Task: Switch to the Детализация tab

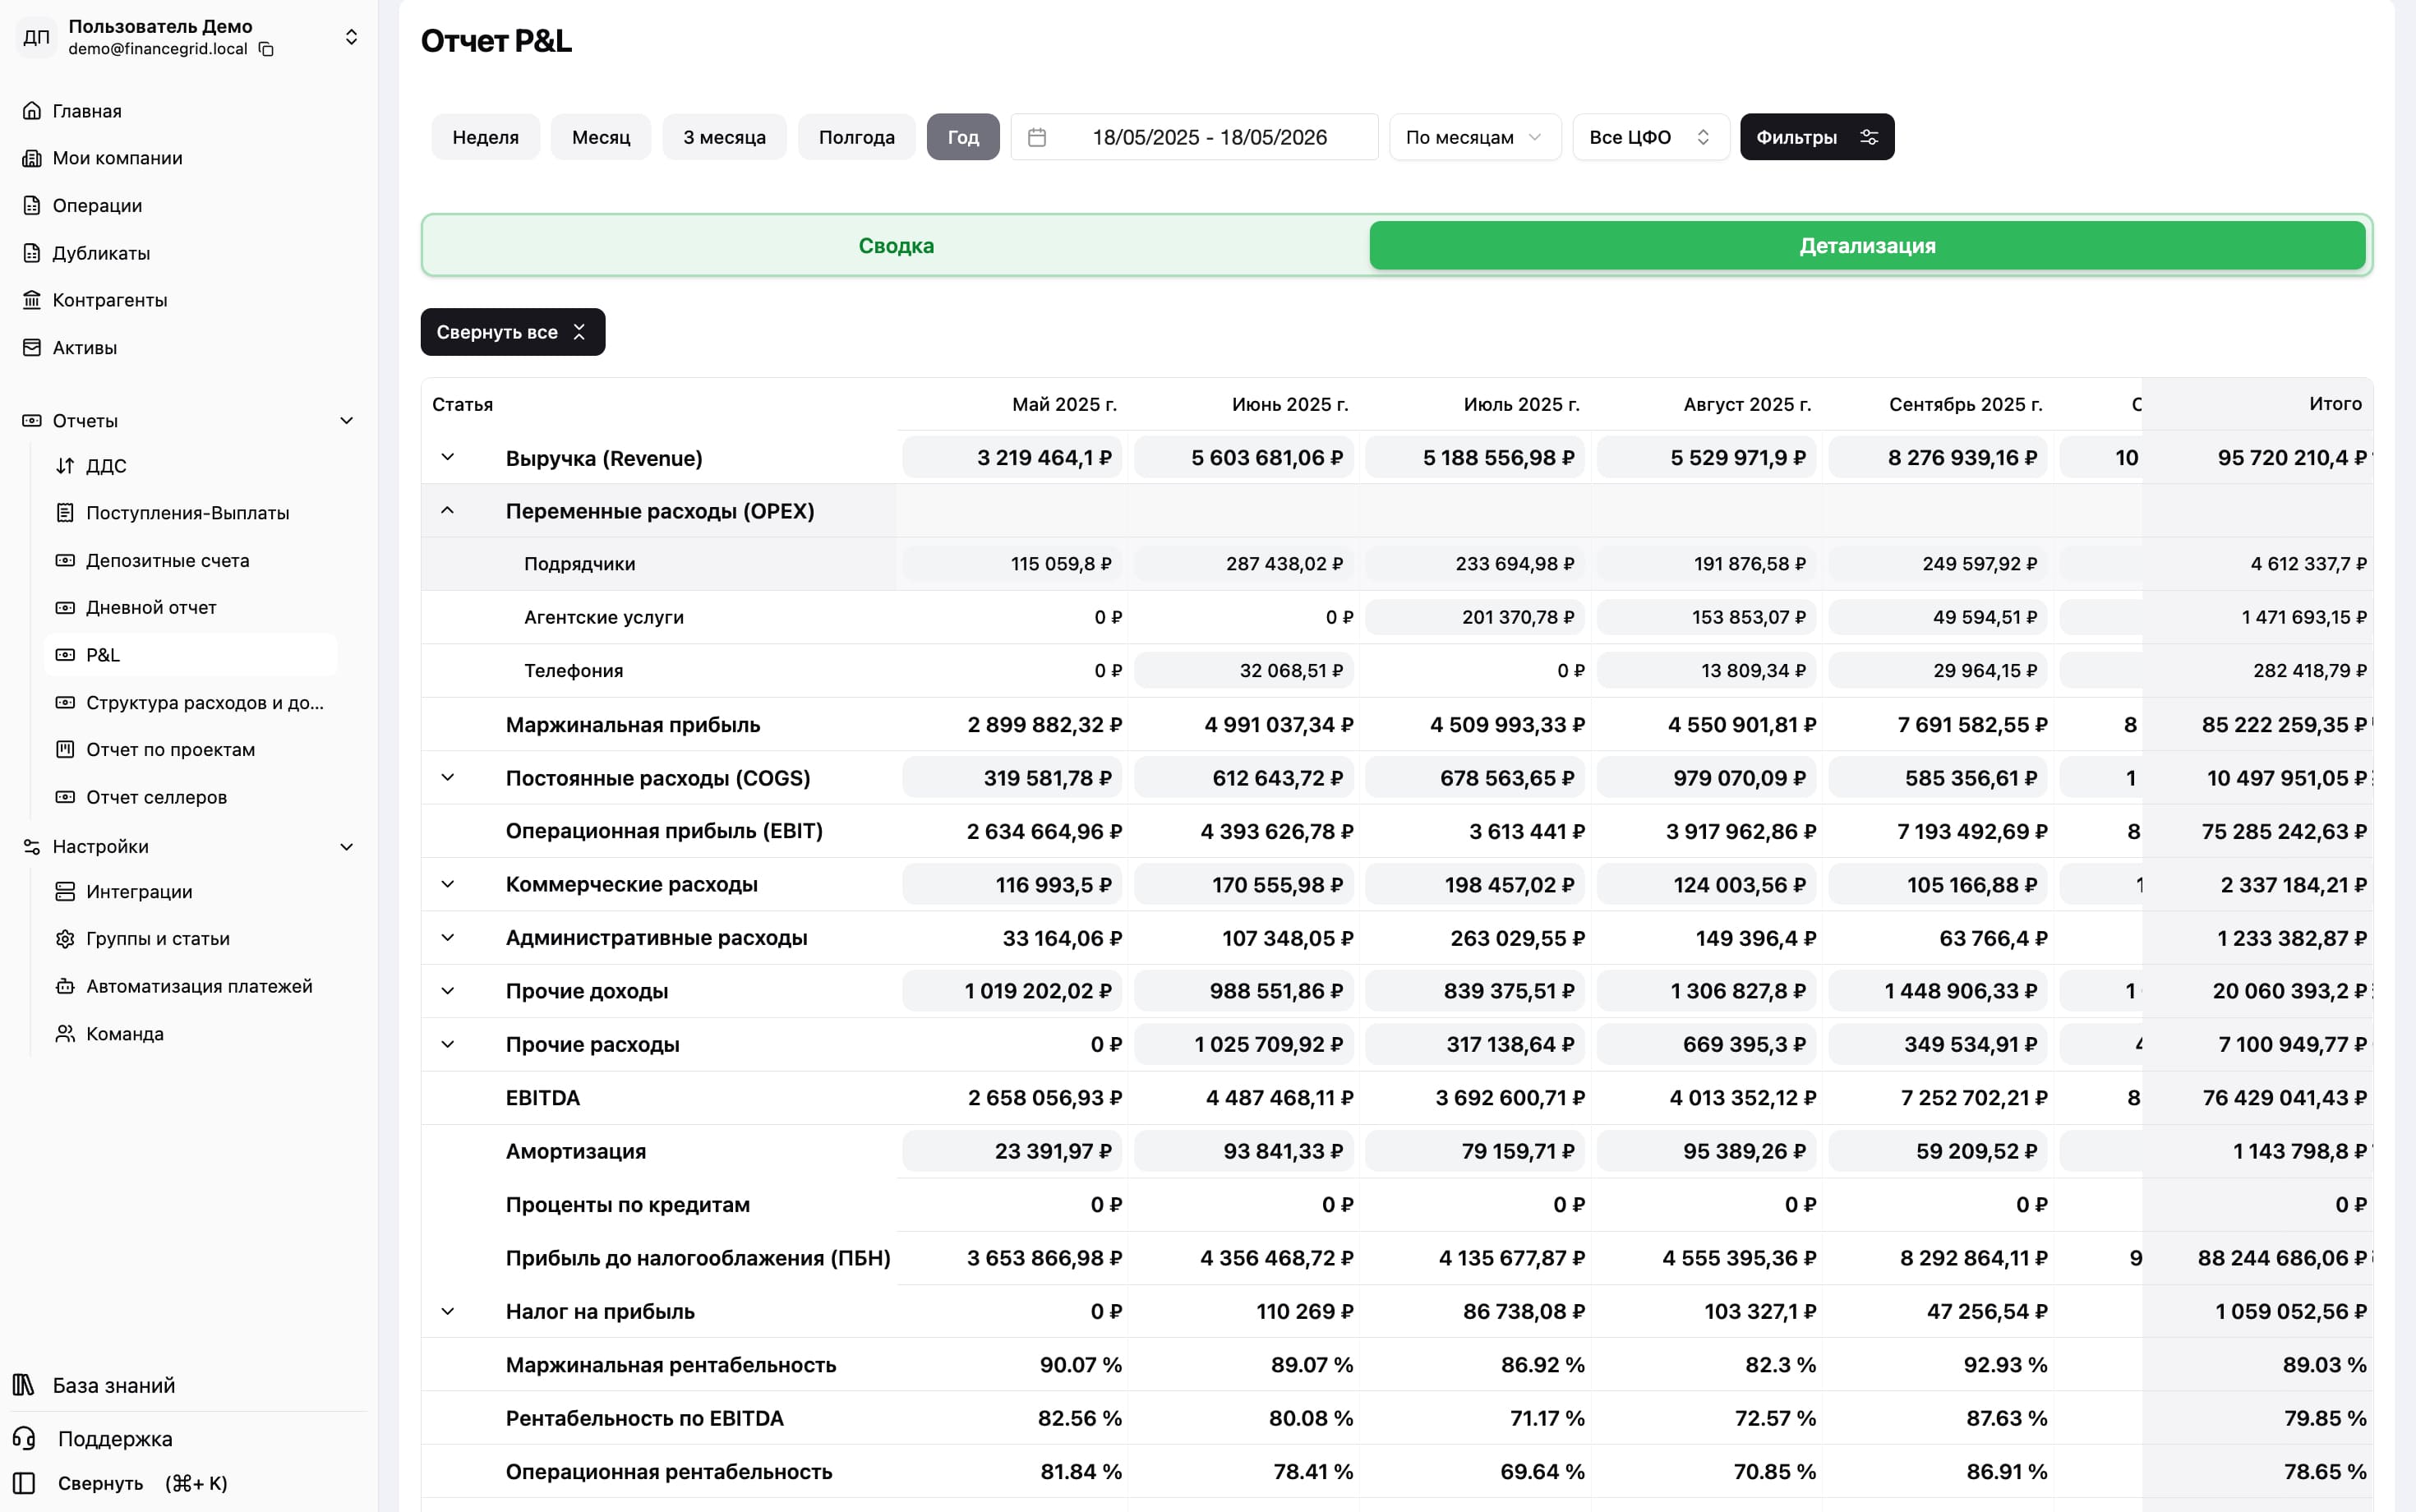Action: 1867,246
